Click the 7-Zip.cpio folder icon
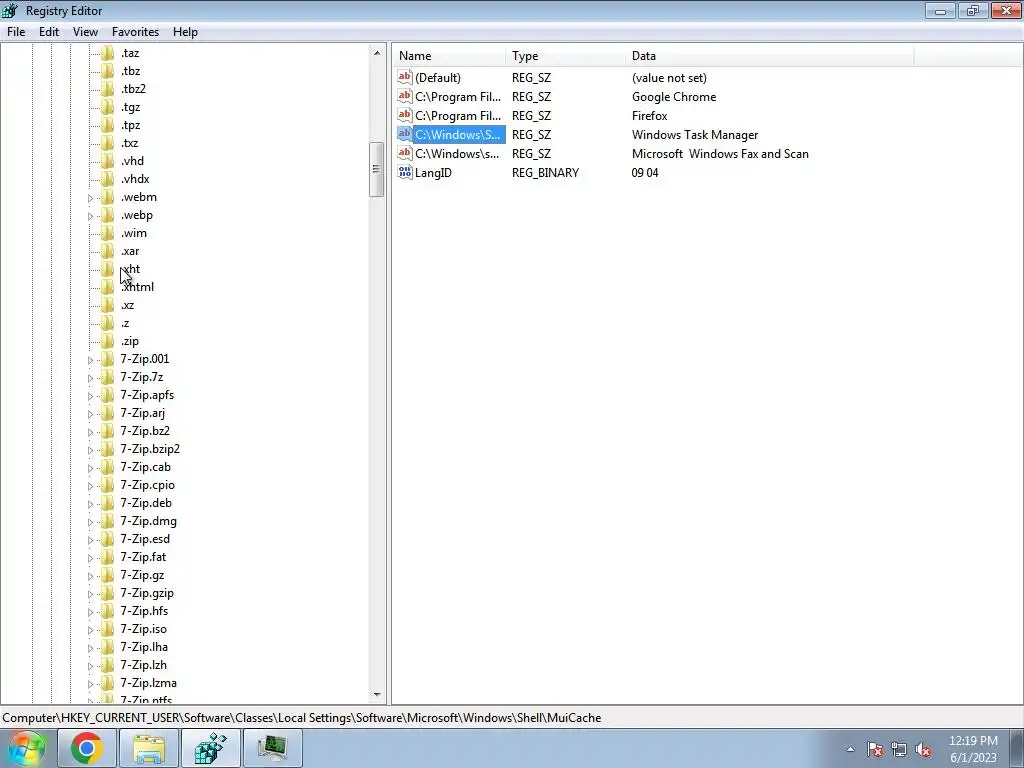Viewport: 1024px width, 768px height. [x=108, y=485]
